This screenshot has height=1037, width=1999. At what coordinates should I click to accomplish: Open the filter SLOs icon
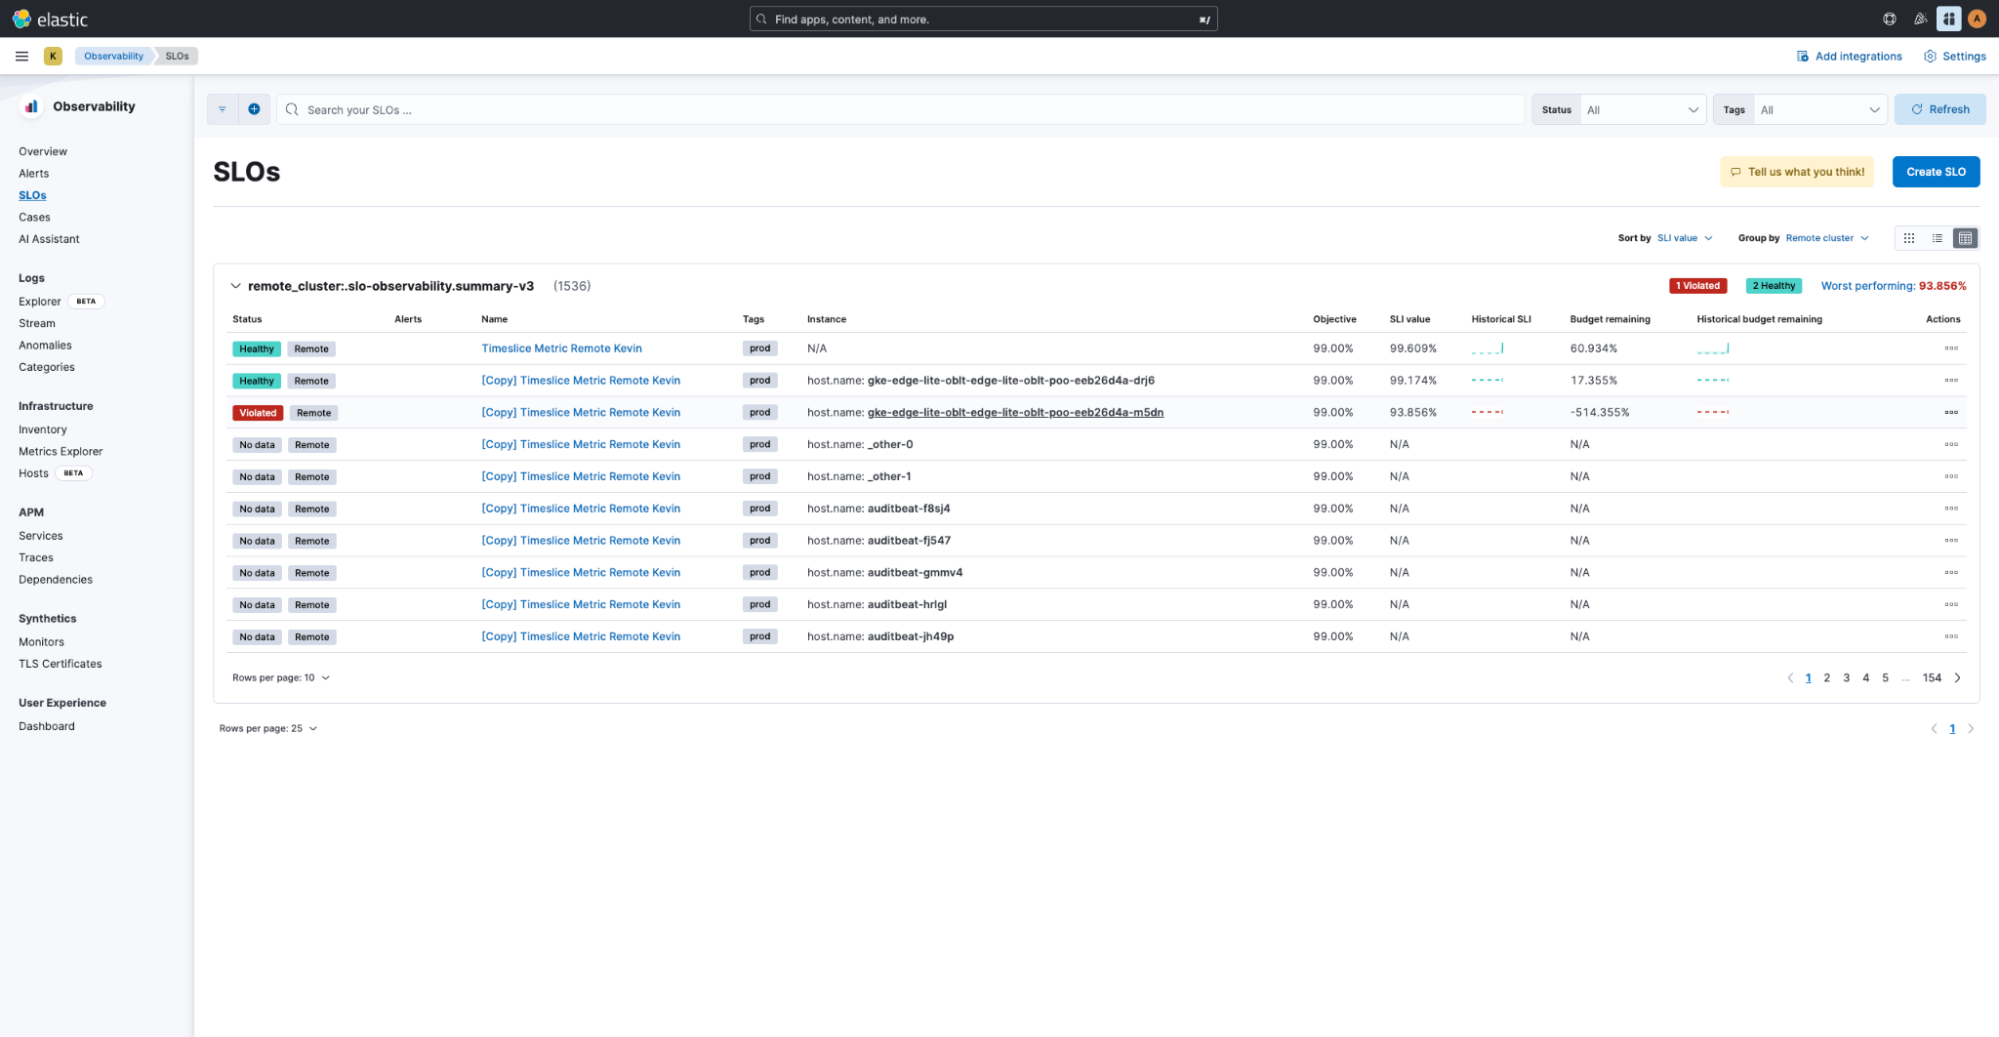click(222, 109)
